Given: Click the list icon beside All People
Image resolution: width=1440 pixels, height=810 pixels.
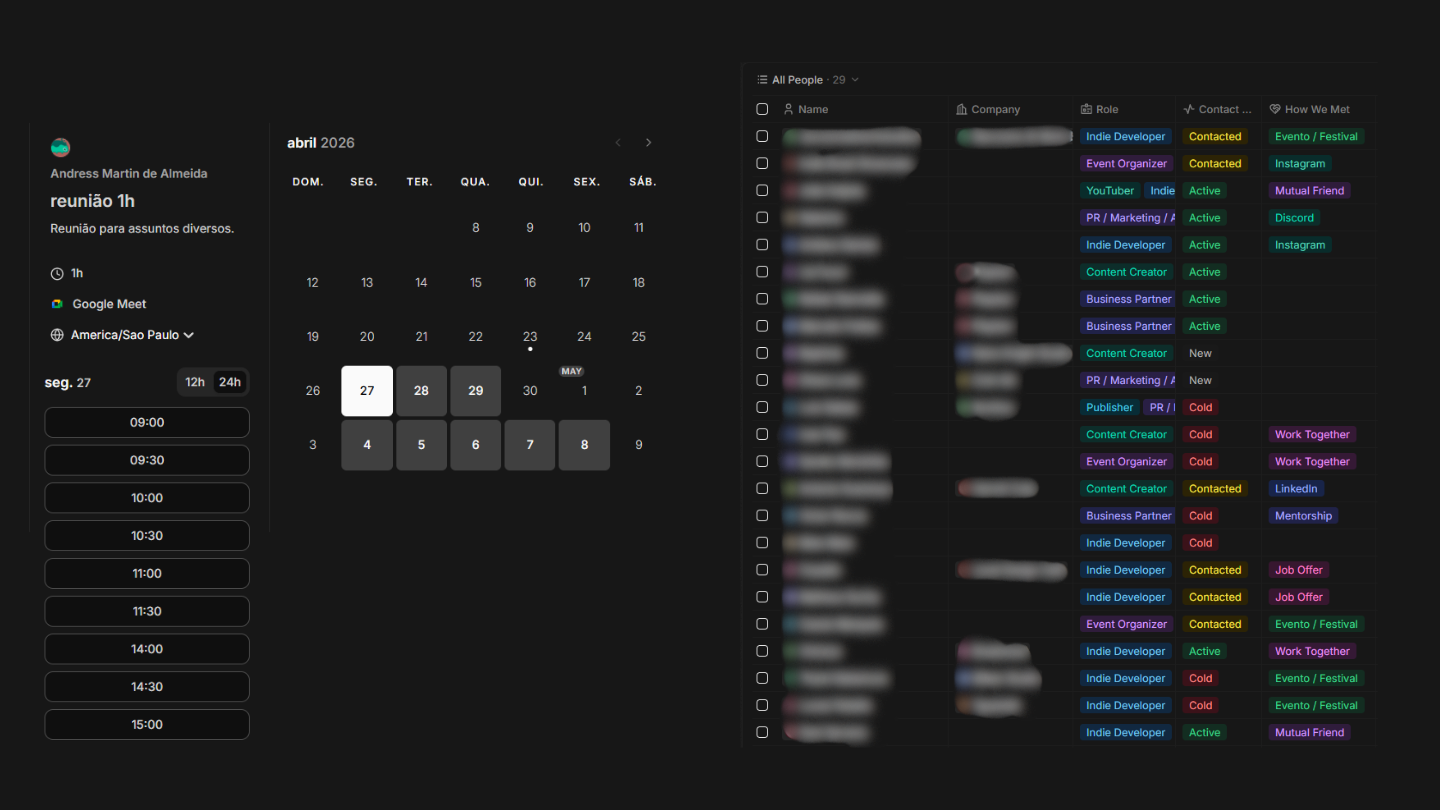Looking at the screenshot, I should point(763,80).
